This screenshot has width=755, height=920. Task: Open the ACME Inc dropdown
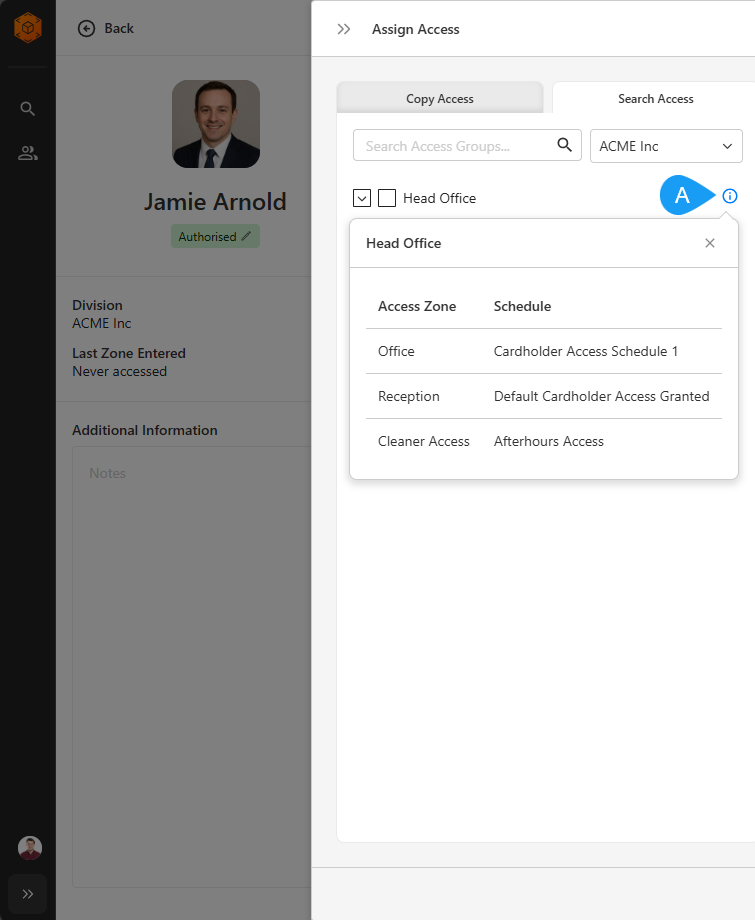coord(666,146)
